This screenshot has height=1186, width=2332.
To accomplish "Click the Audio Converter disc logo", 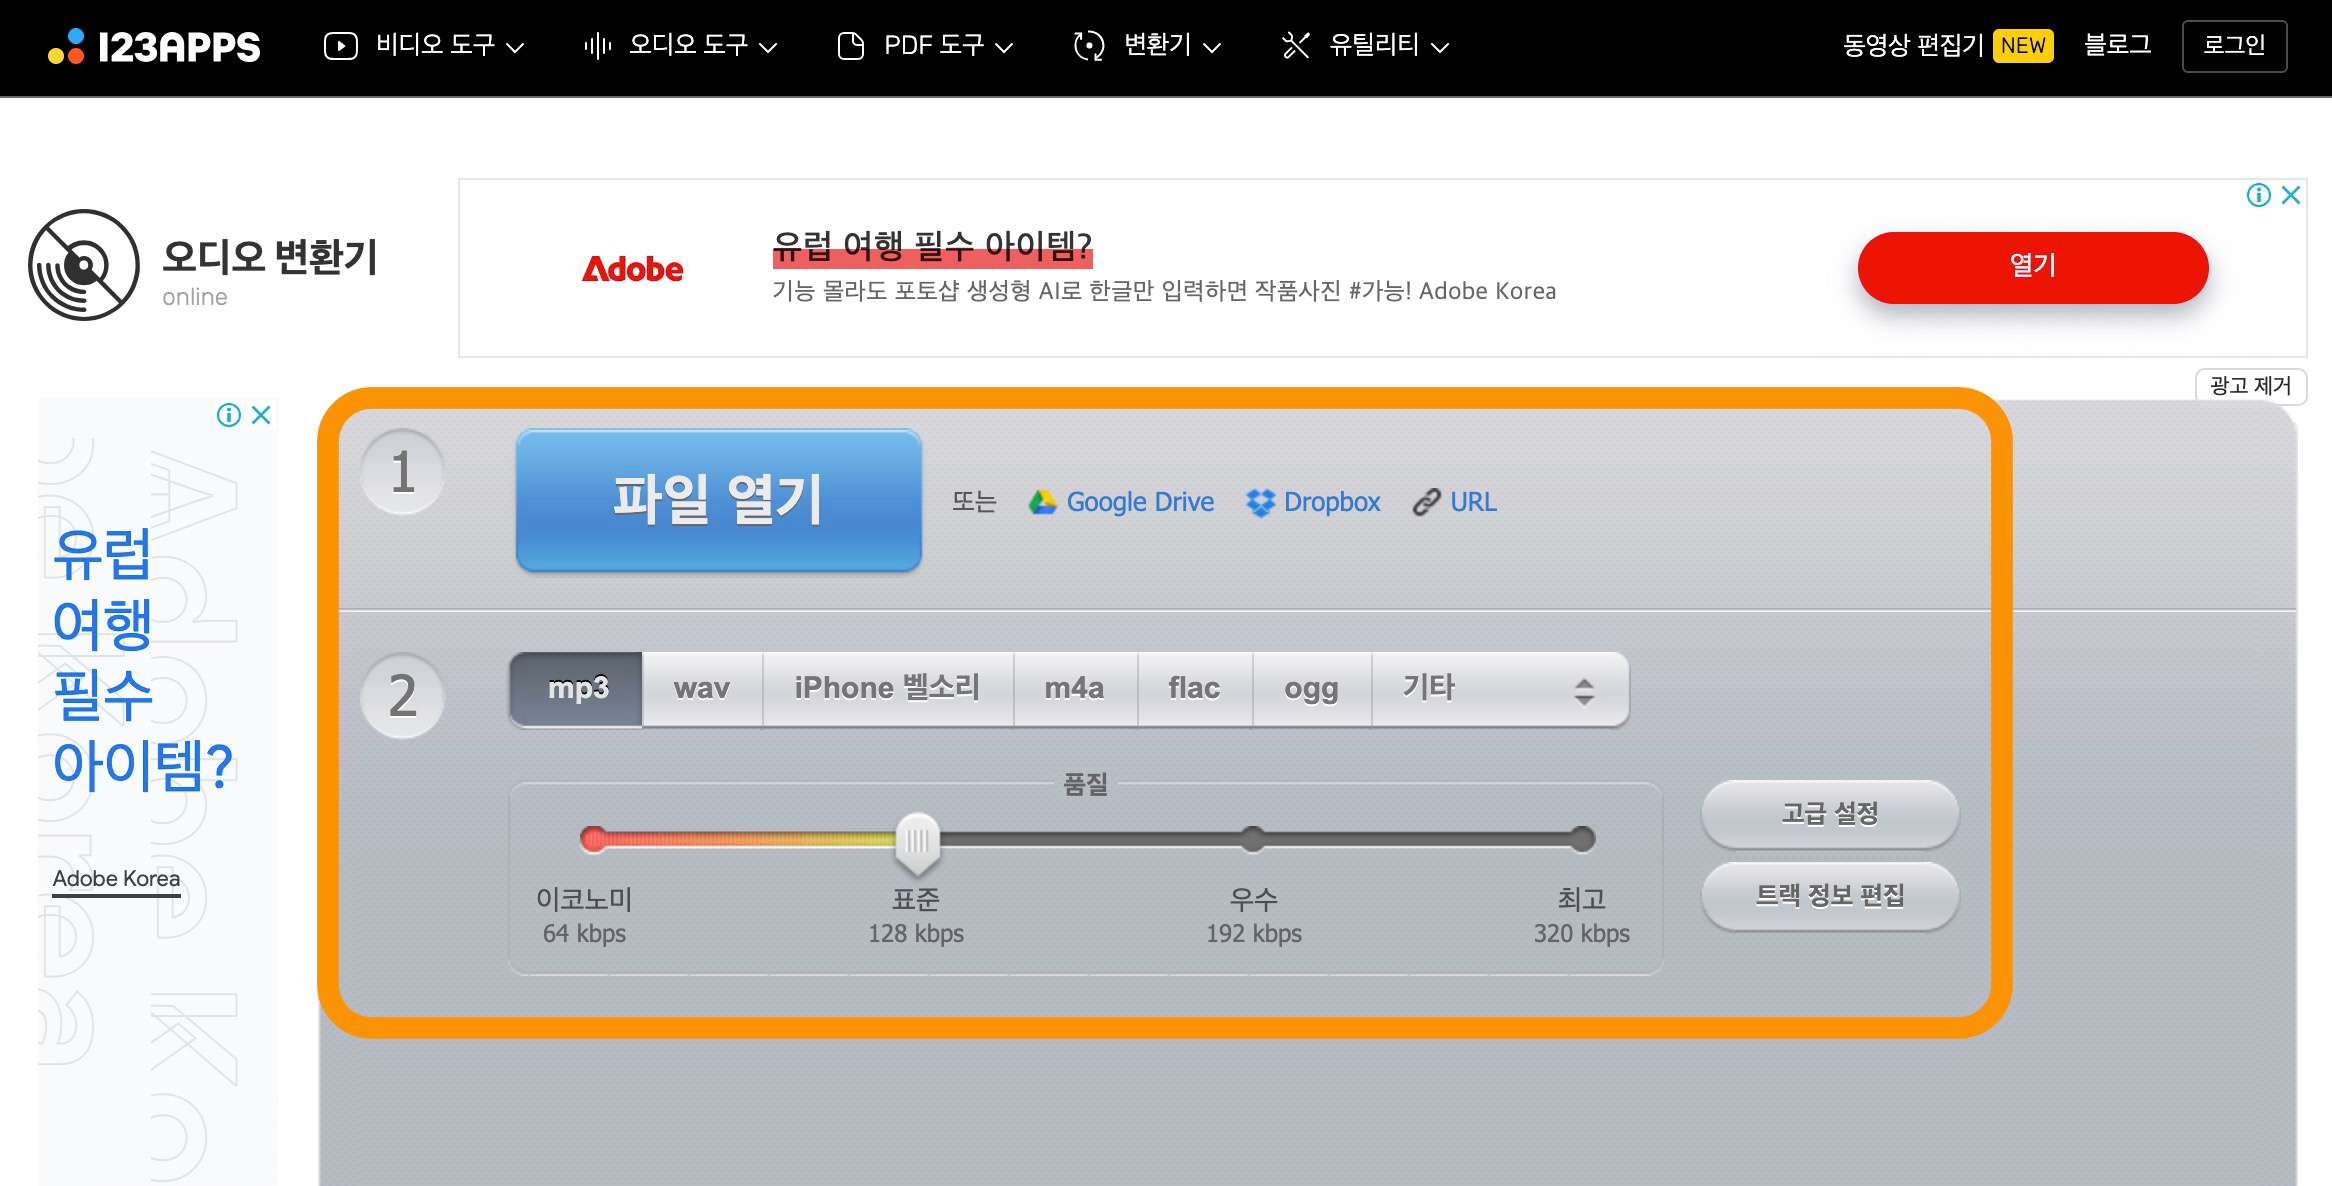I will 84,265.
